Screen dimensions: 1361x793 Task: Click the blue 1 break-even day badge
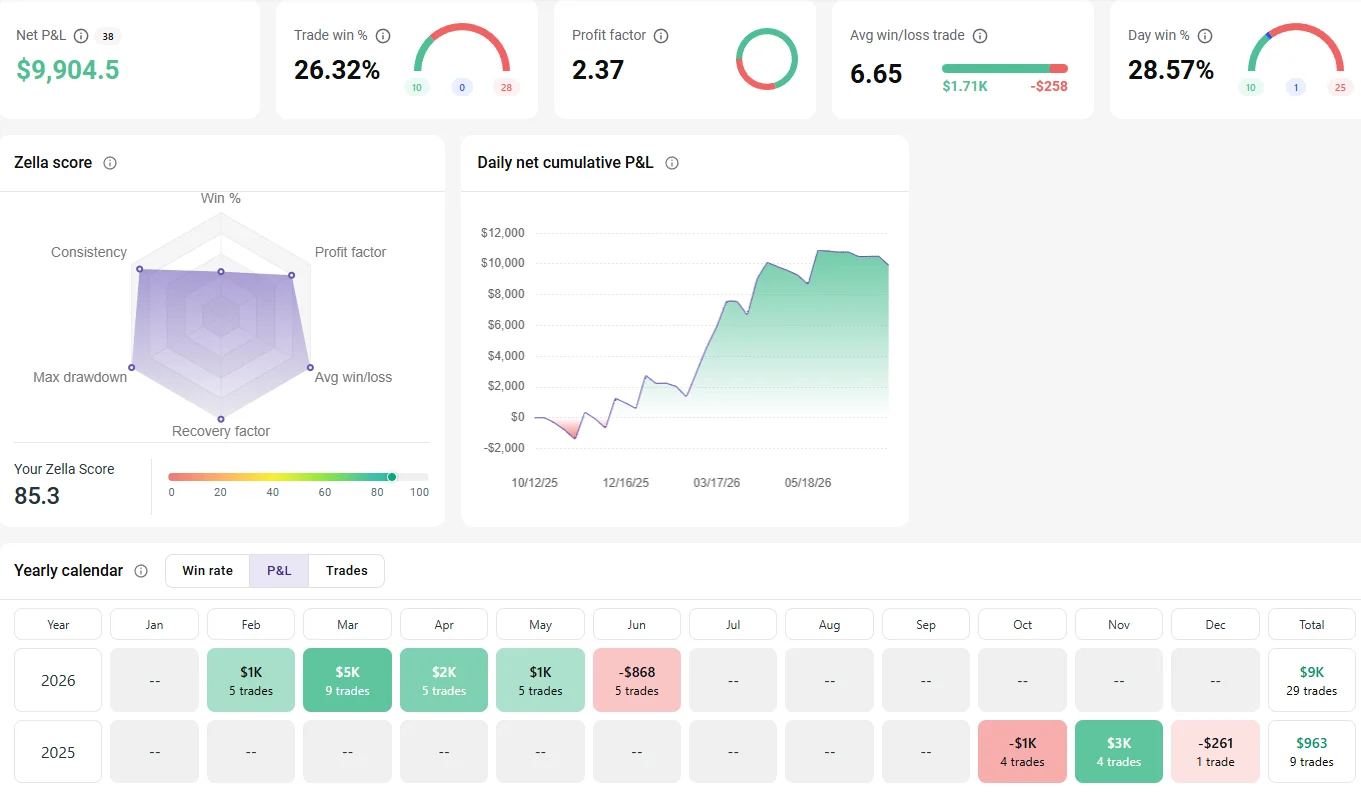pos(1296,88)
